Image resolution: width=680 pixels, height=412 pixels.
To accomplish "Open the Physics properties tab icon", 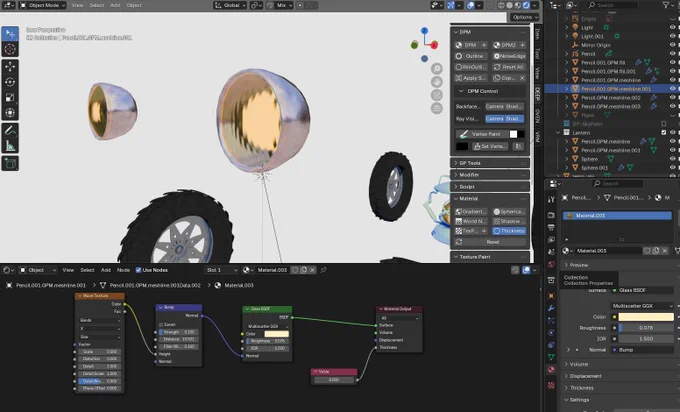I will click(x=551, y=333).
